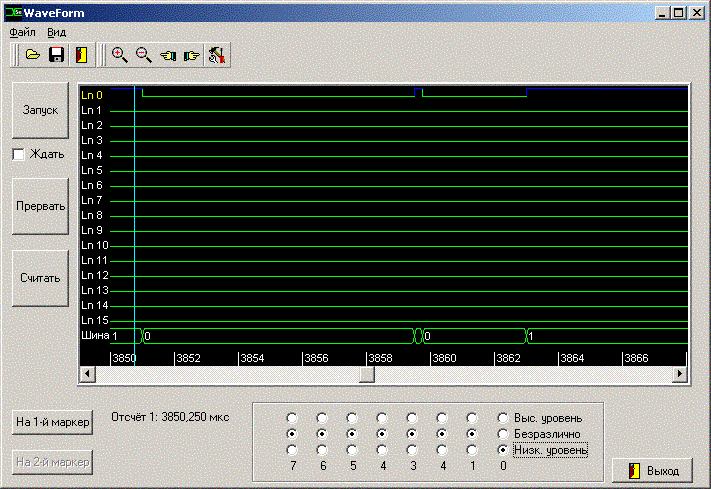Open the Вид menu
The height and width of the screenshot is (489, 711).
click(x=56, y=32)
